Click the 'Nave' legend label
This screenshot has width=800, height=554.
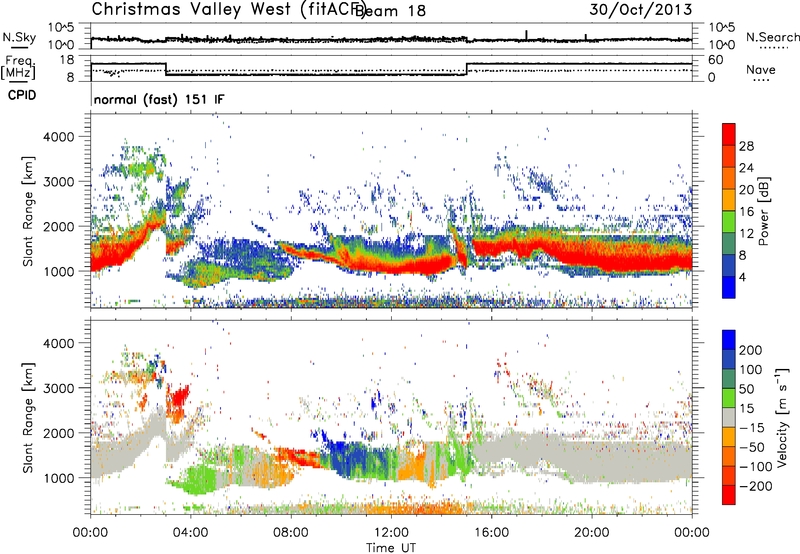(761, 69)
